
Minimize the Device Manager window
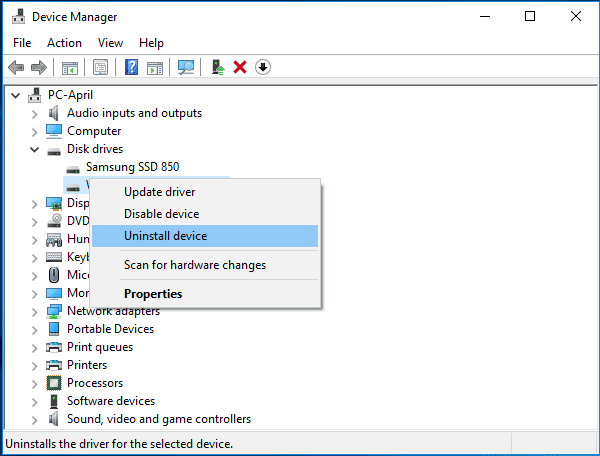(485, 16)
